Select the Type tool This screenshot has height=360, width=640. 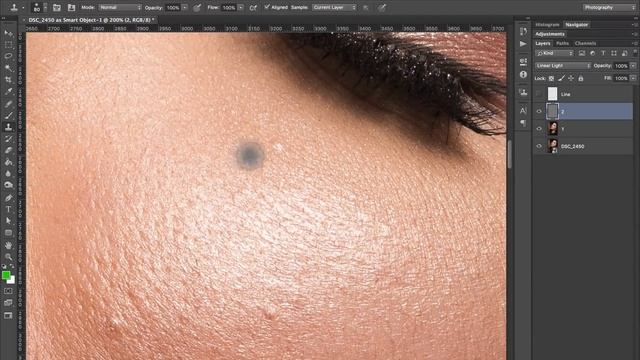[x=8, y=209]
